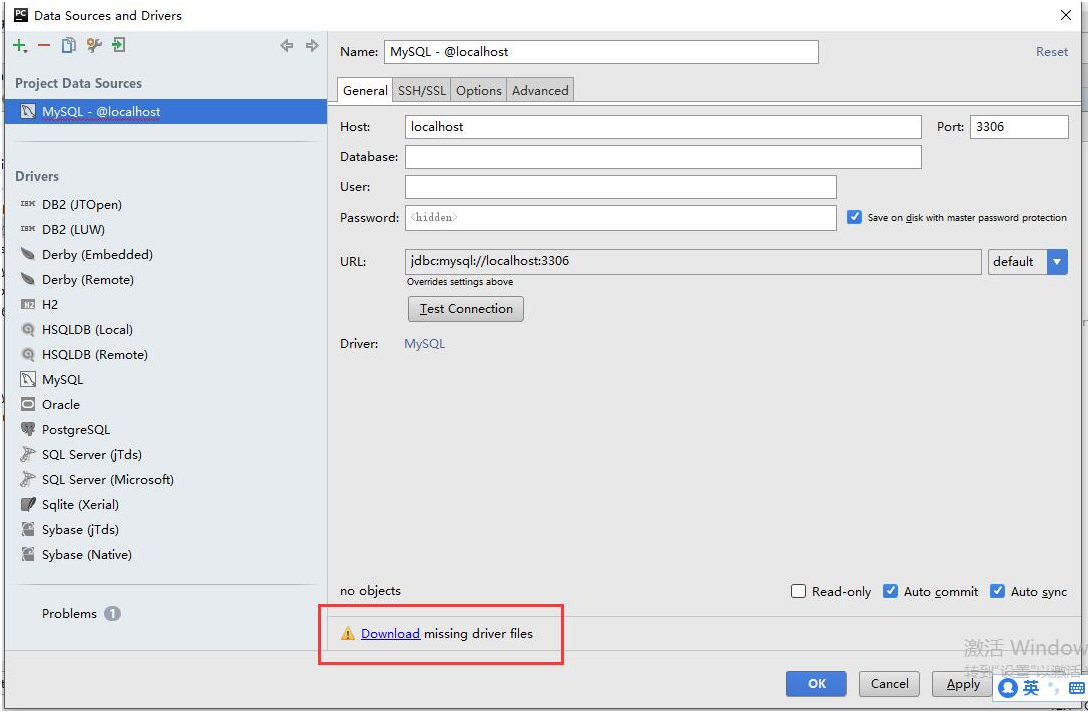Image resolution: width=1090 pixels, height=713 pixels.
Task: Click the Apply button
Action: pos(962,685)
